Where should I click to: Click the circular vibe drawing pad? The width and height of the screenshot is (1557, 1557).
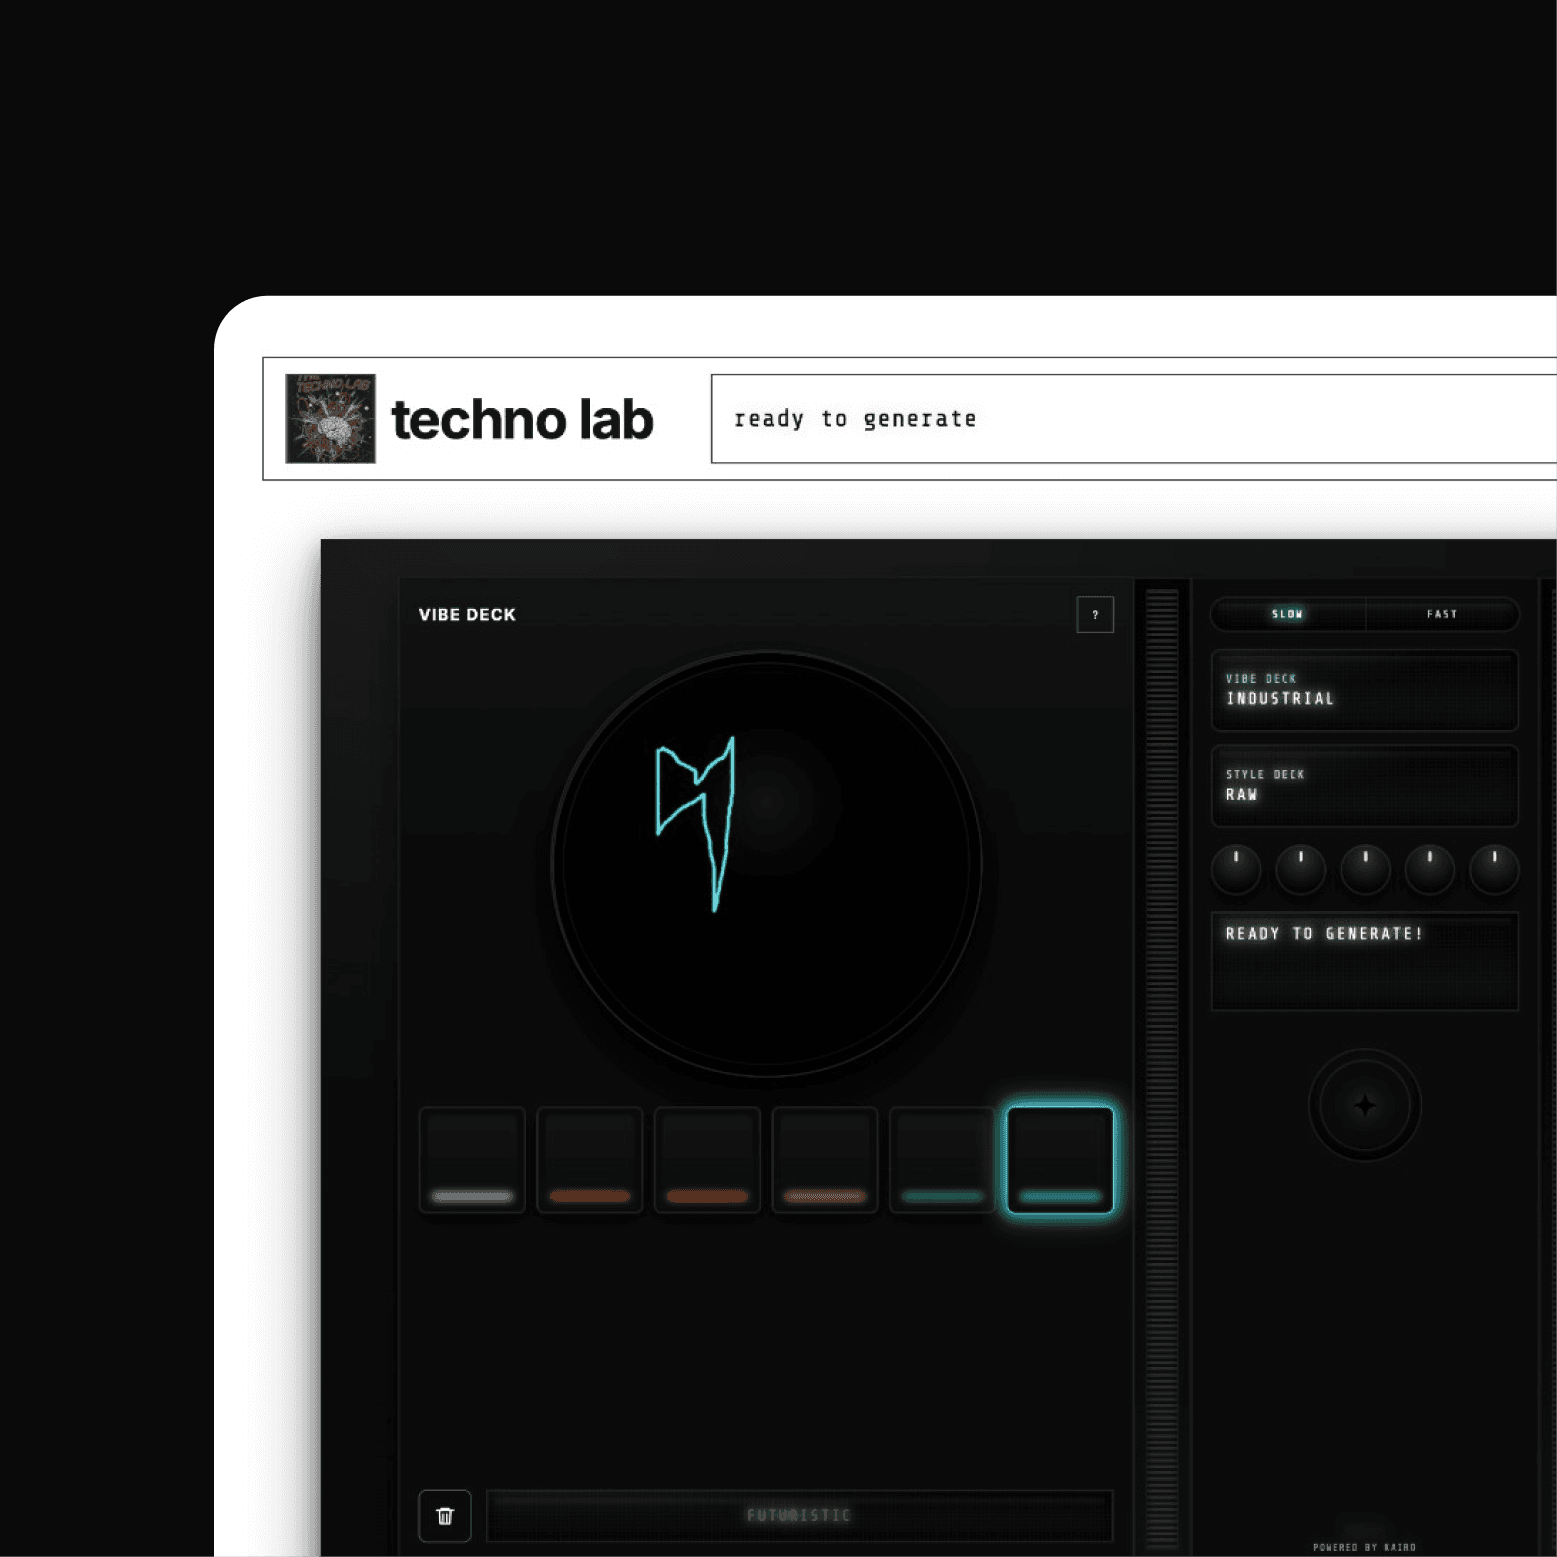[767, 864]
